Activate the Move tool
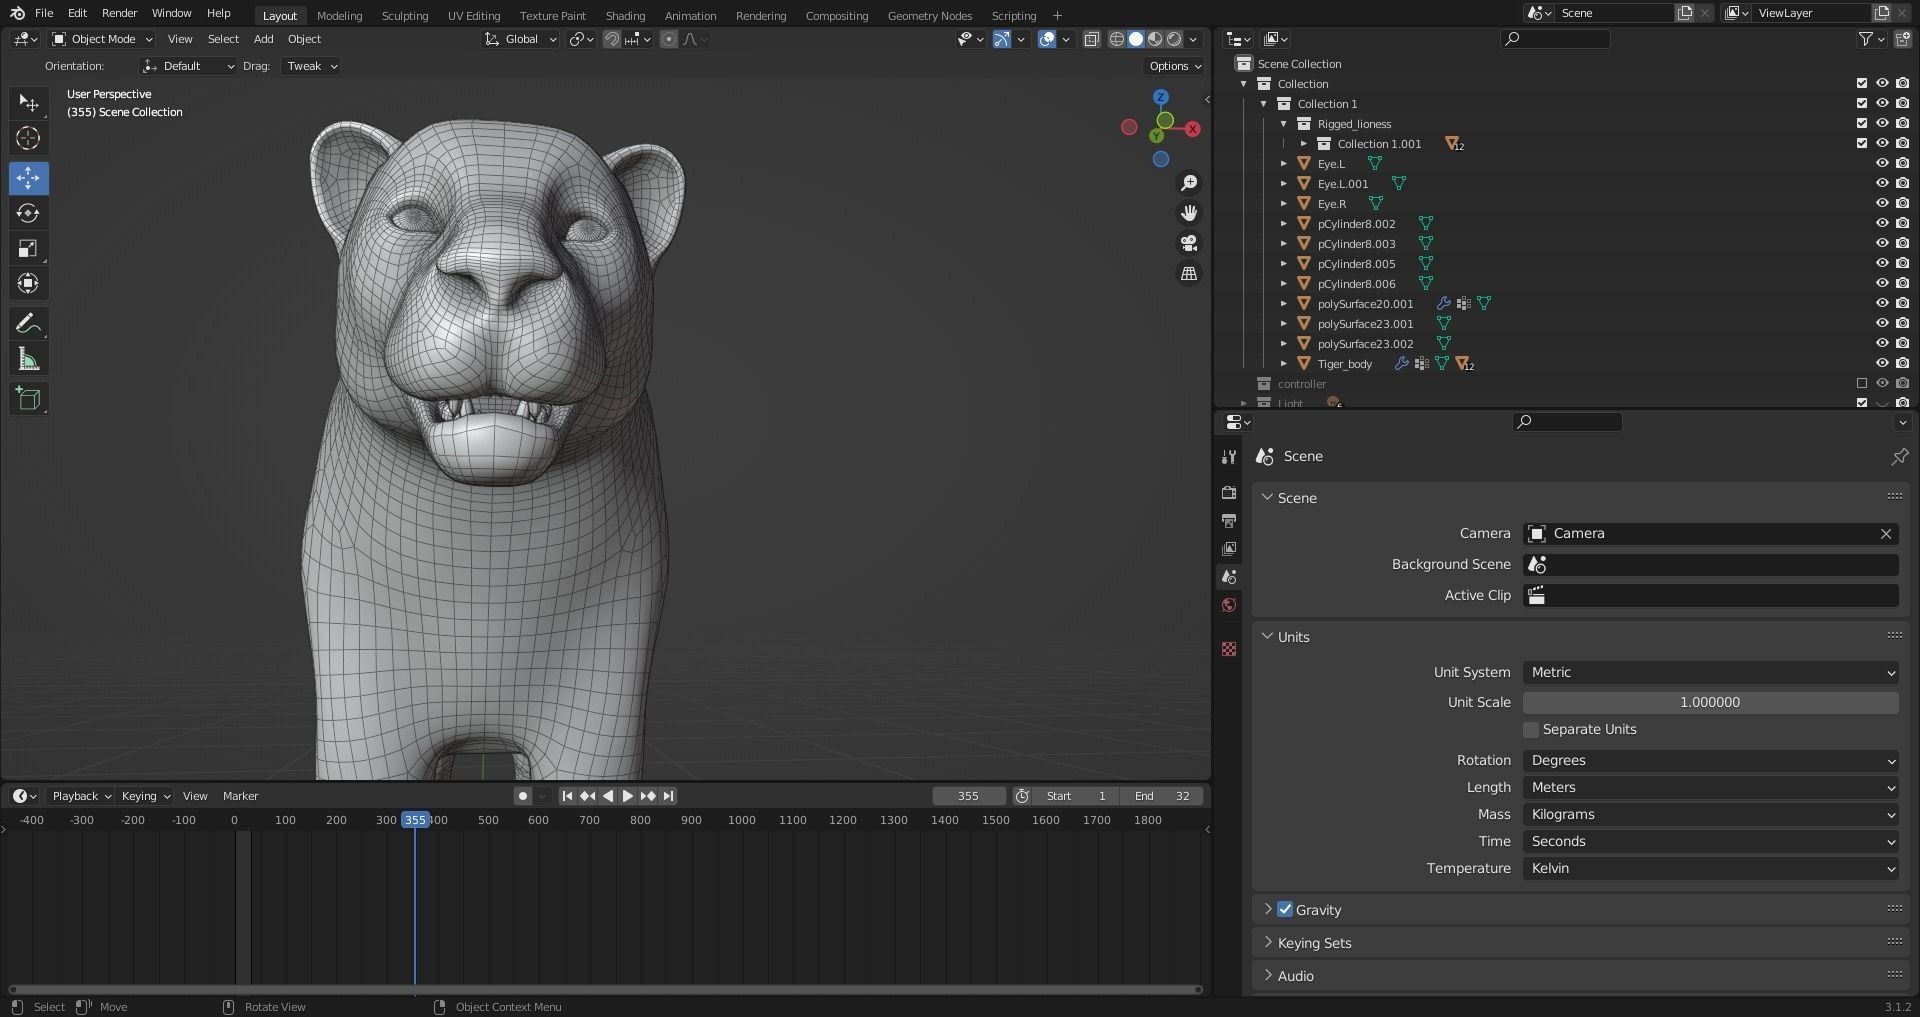The width and height of the screenshot is (1920, 1017). pyautogui.click(x=28, y=178)
